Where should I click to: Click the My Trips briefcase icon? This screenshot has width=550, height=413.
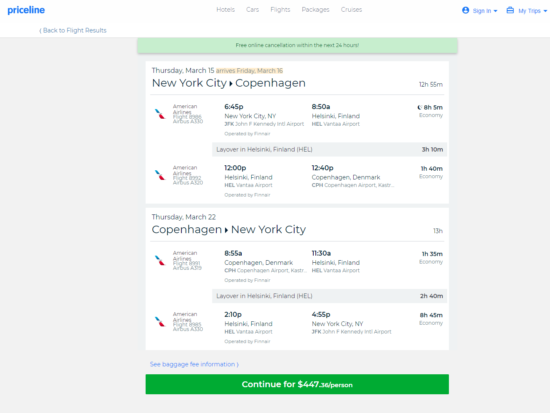click(x=510, y=10)
